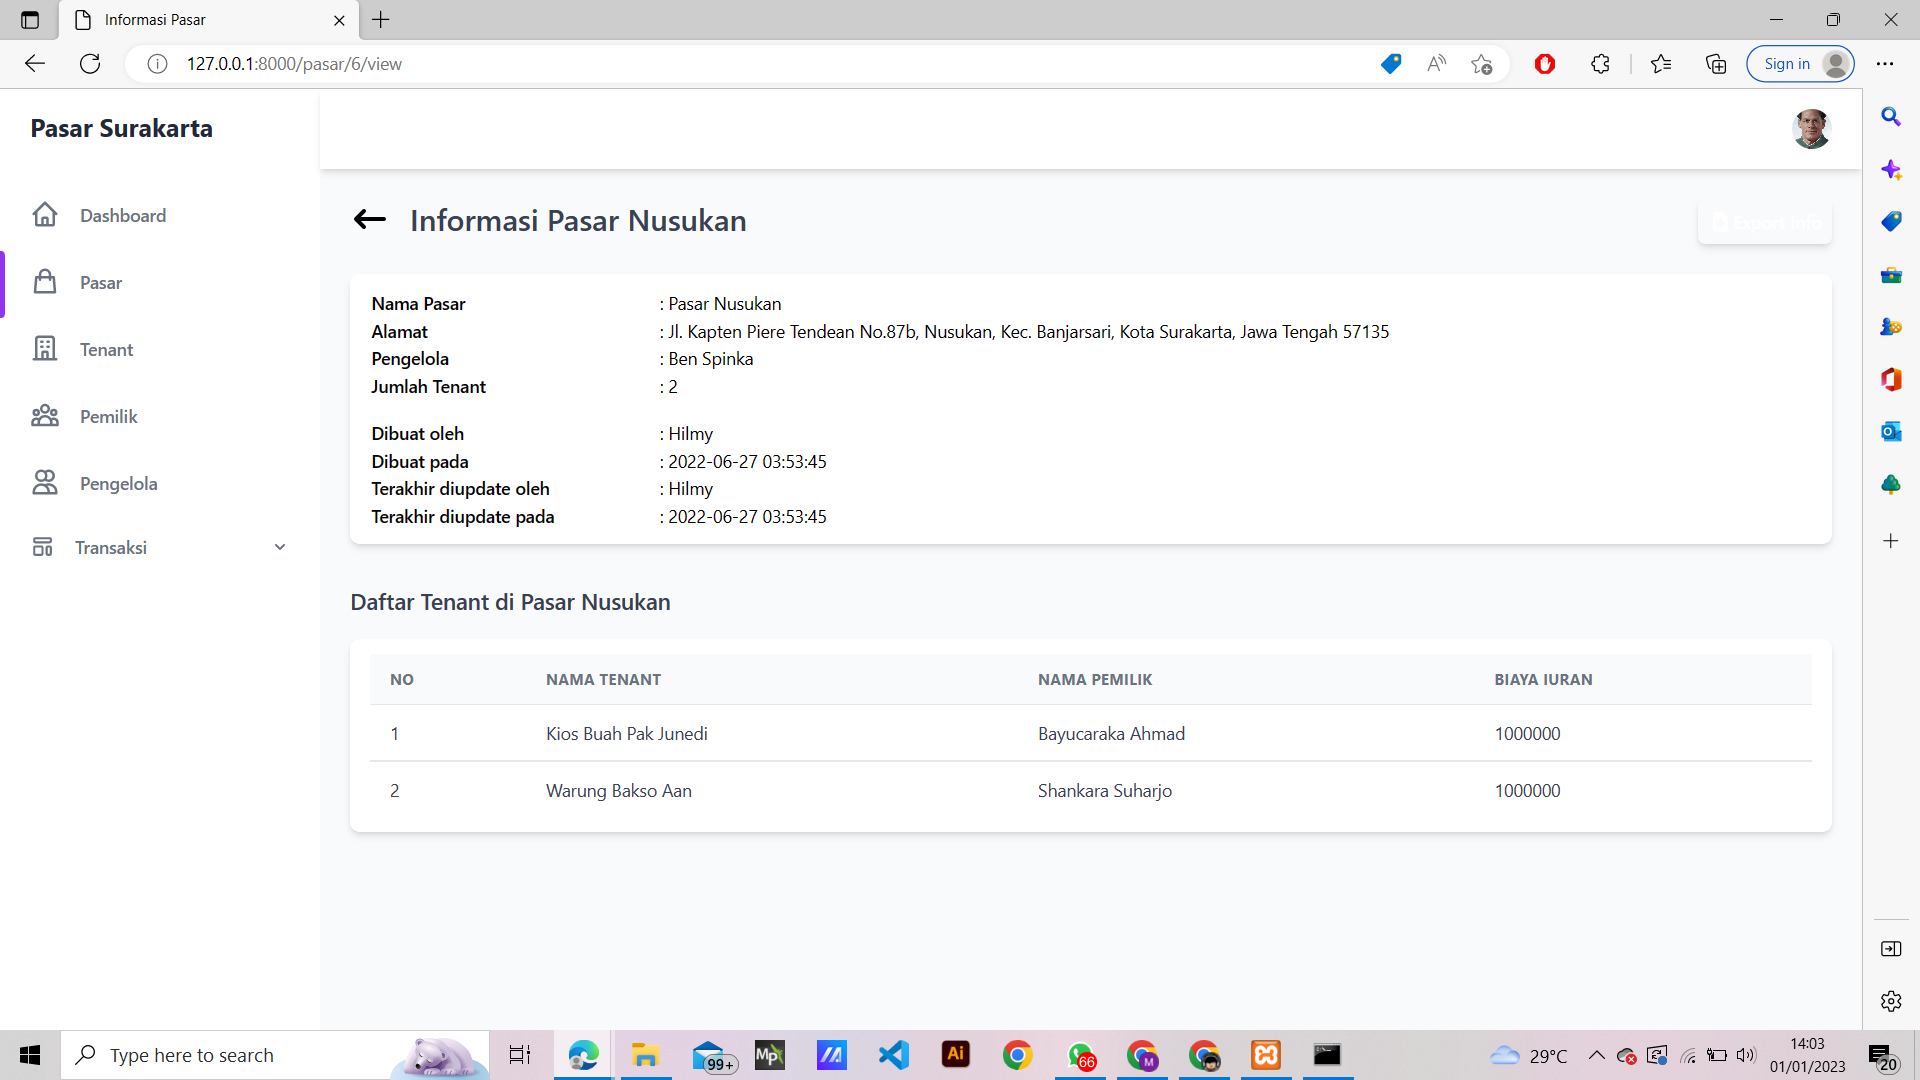Expand the Transaksi menu chevron
Screen dimensions: 1920x1080
280,547
